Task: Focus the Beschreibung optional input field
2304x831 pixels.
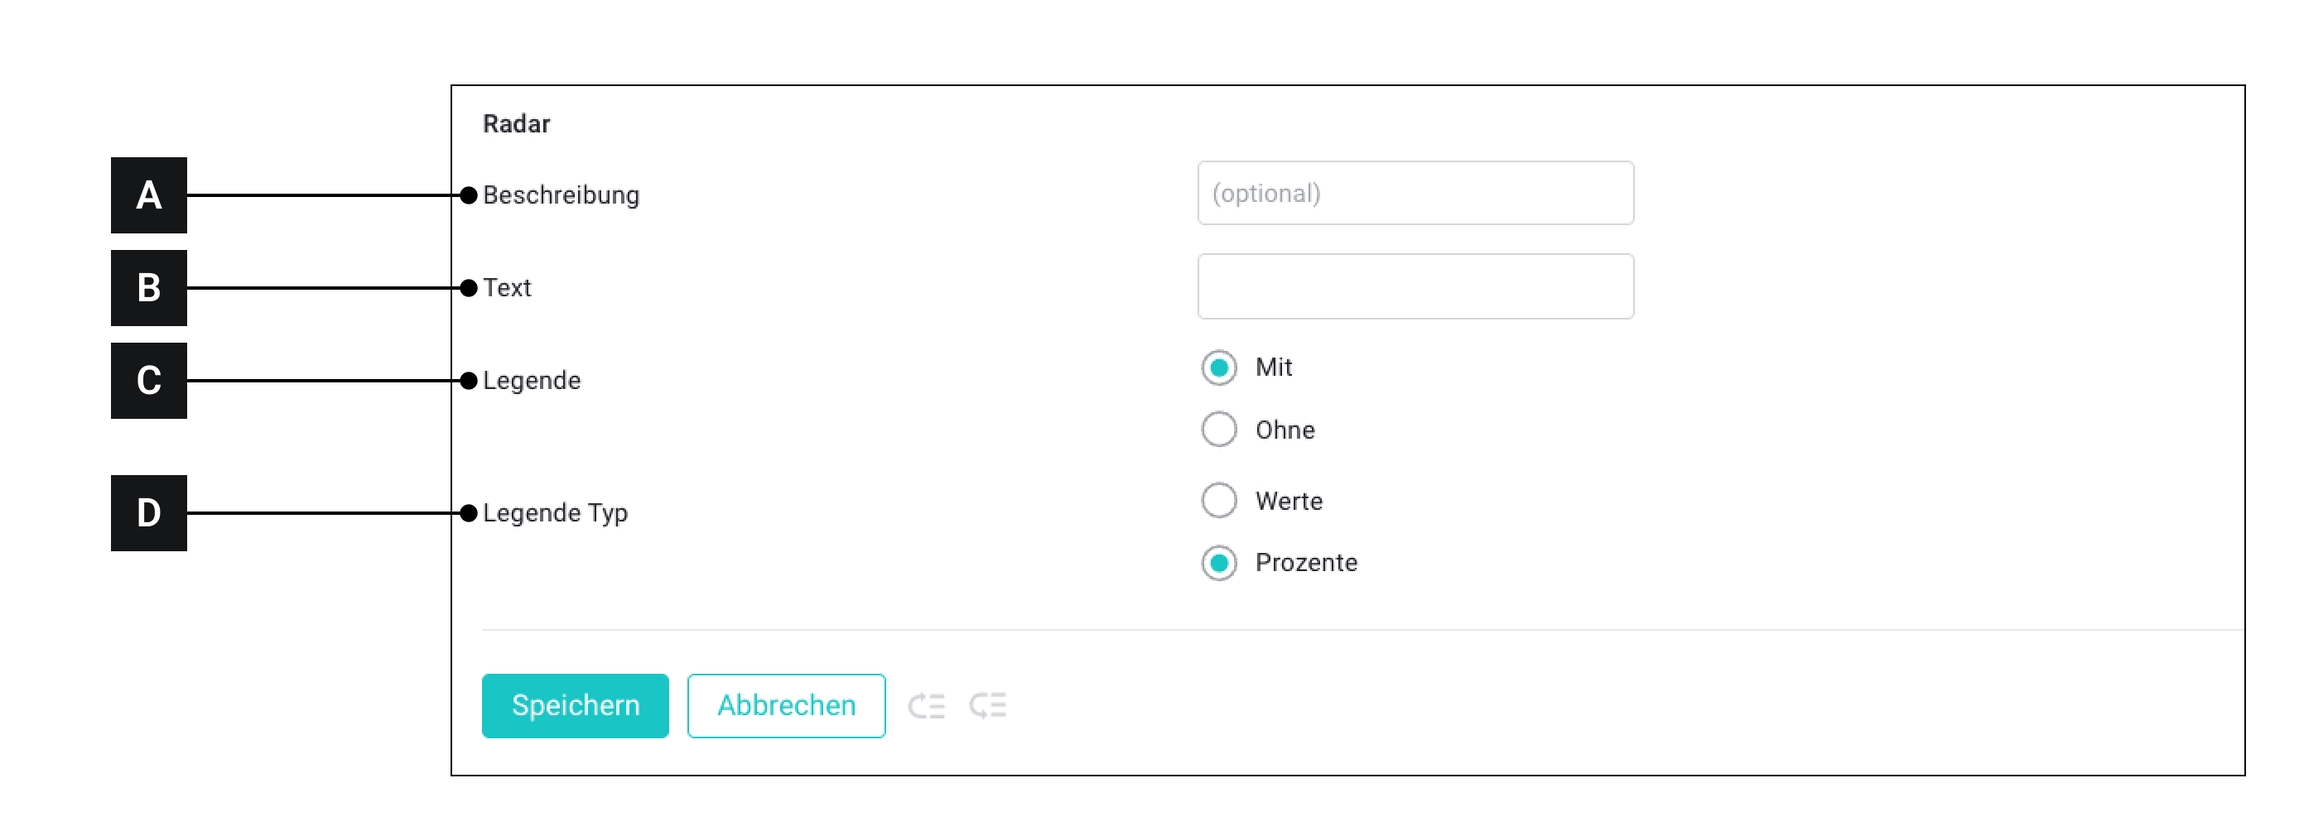Action: click(x=1415, y=193)
